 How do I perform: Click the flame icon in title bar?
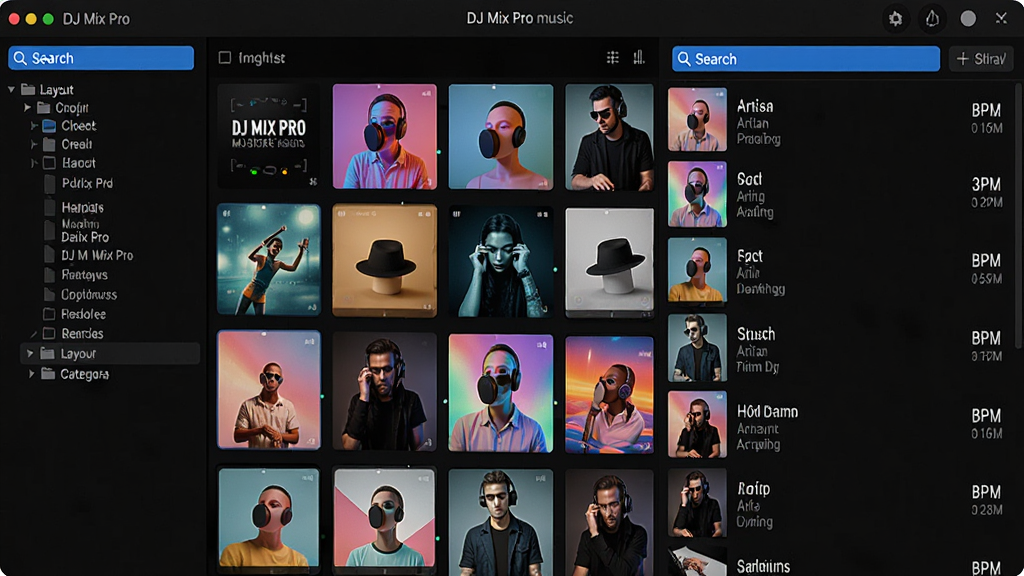[x=932, y=19]
